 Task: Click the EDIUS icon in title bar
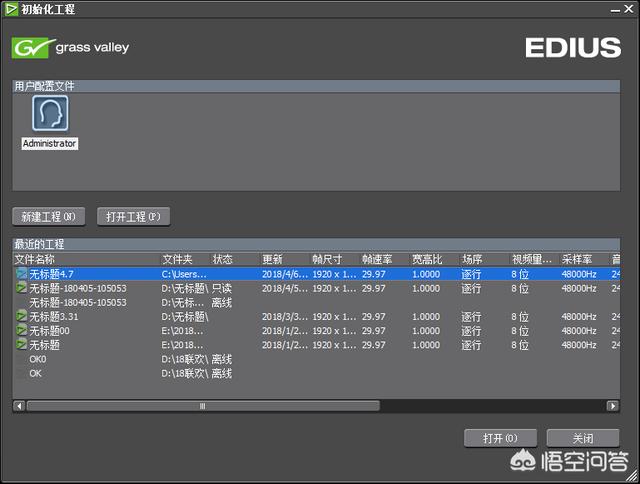pos(11,9)
